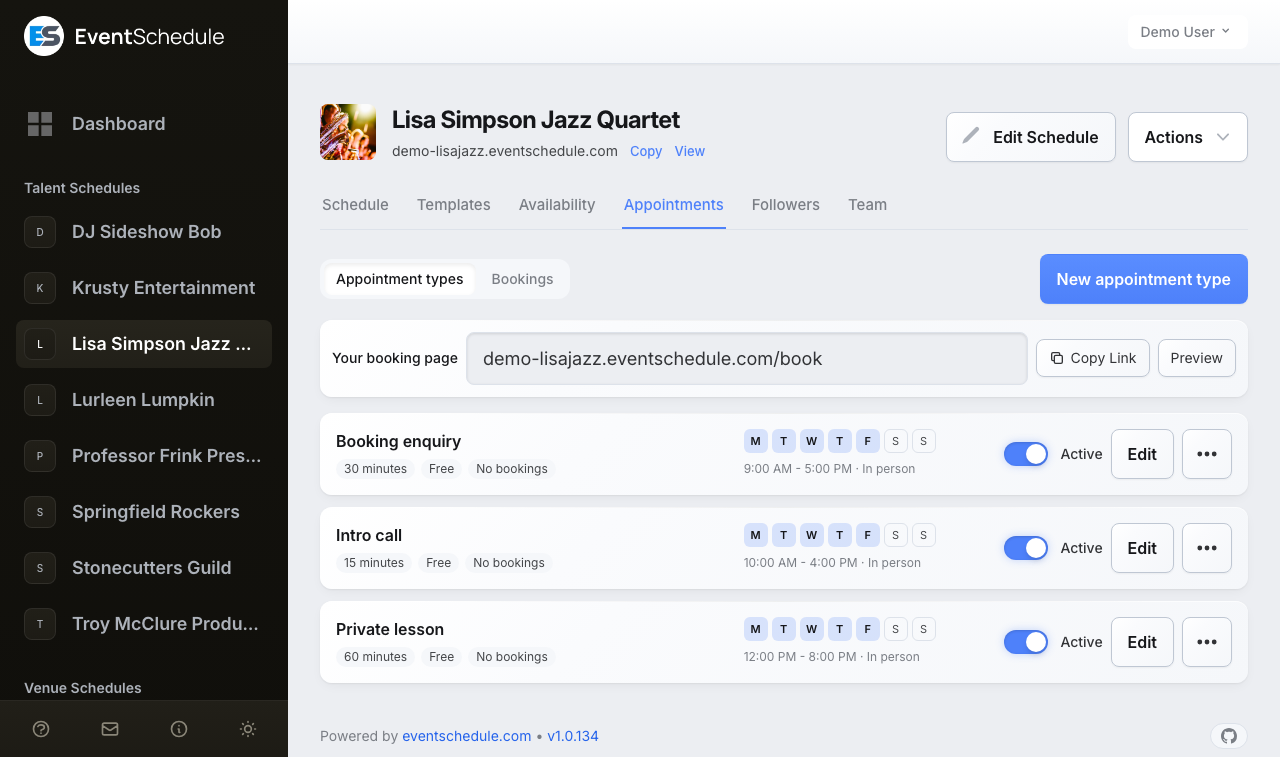Open more options for Private lesson
Viewport: 1280px width, 757px height.
tap(1207, 642)
